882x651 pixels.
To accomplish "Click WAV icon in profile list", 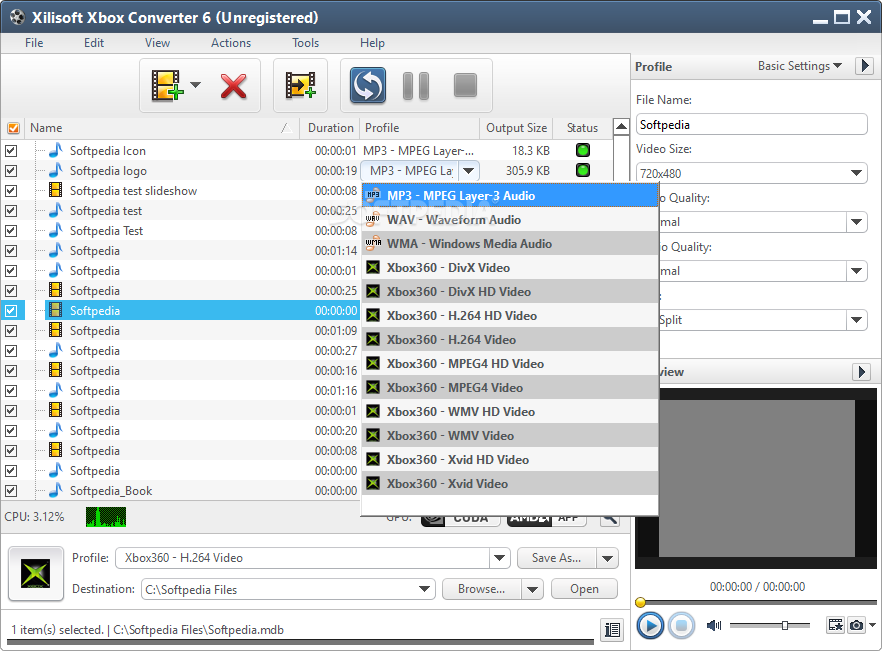I will point(372,219).
